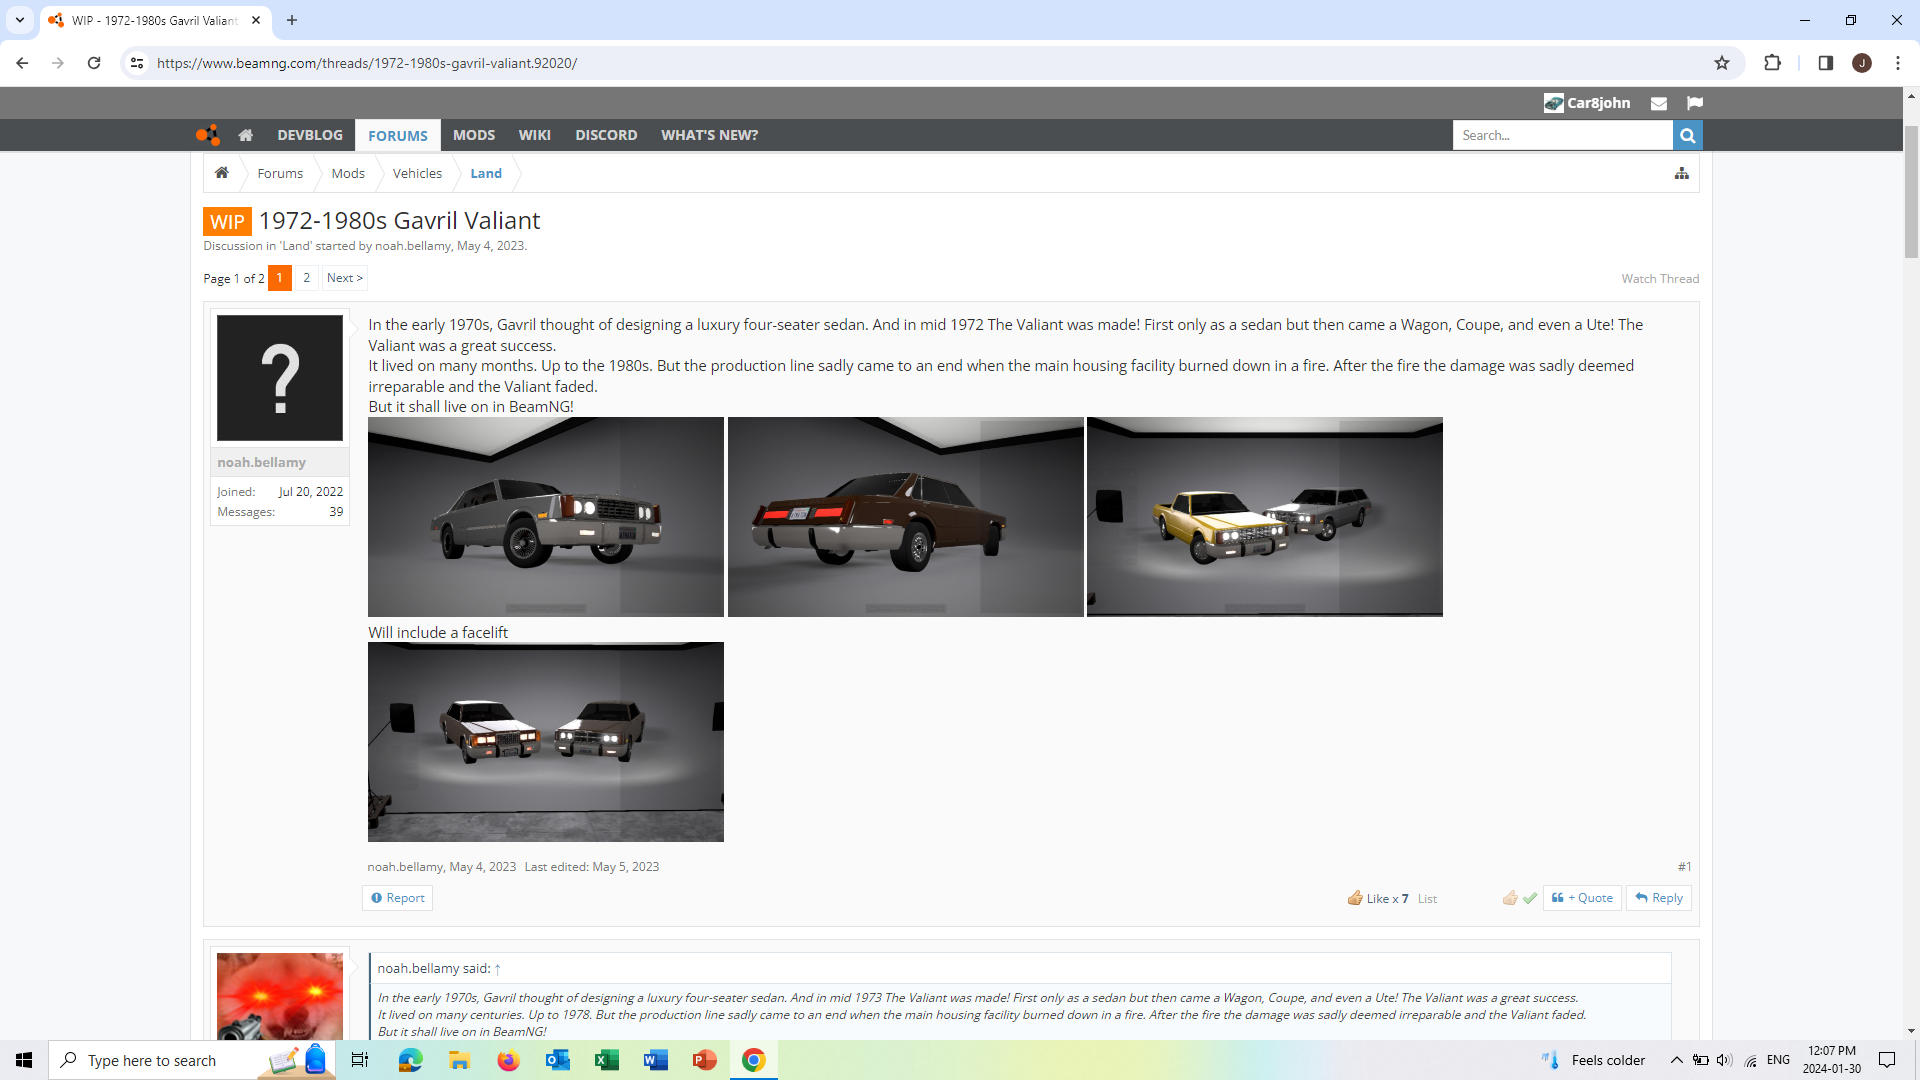Image resolution: width=1920 pixels, height=1080 pixels.
Task: Open Task View on the taskbar
Action: click(x=360, y=1060)
